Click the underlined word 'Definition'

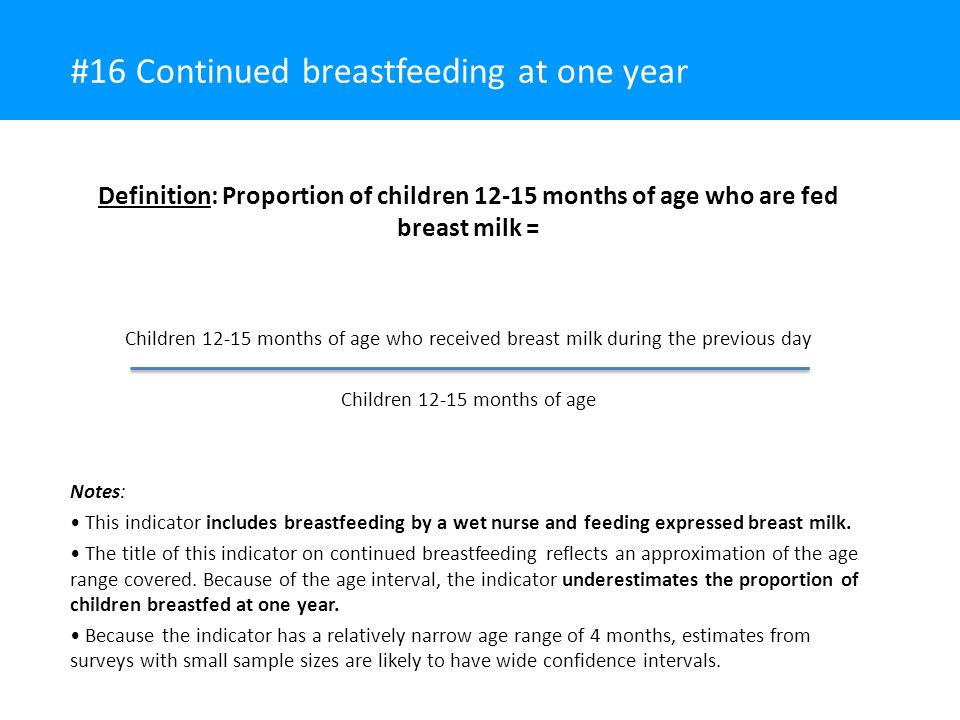pos(154,196)
